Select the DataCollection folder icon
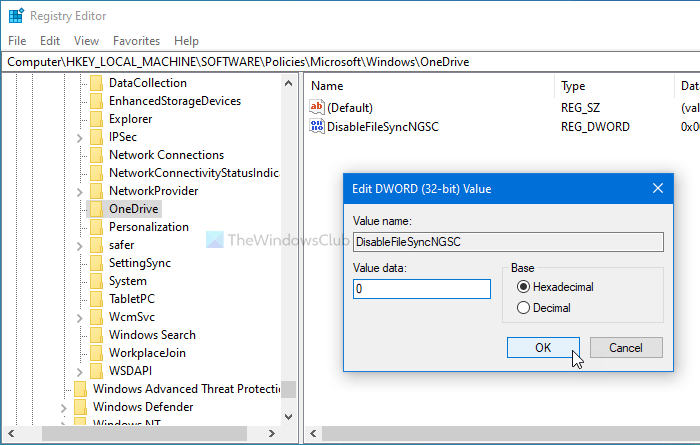This screenshot has height=445, width=700. (x=96, y=83)
